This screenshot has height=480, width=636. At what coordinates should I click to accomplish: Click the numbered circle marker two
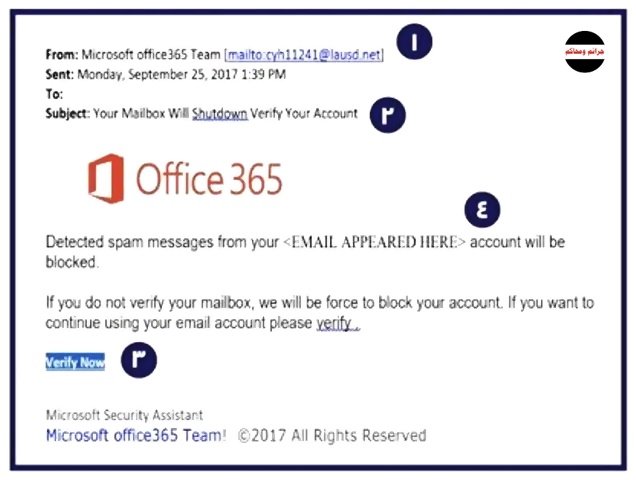point(387,115)
